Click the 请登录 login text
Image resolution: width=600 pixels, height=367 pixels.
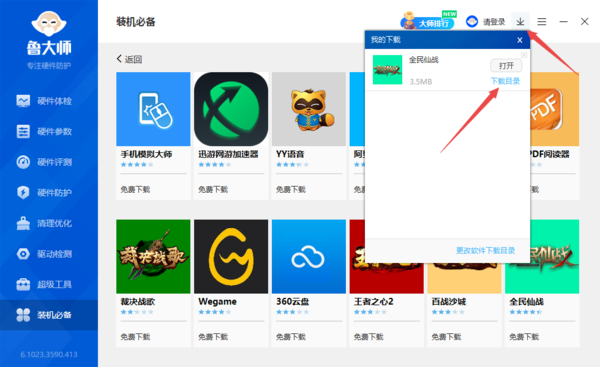coord(494,22)
